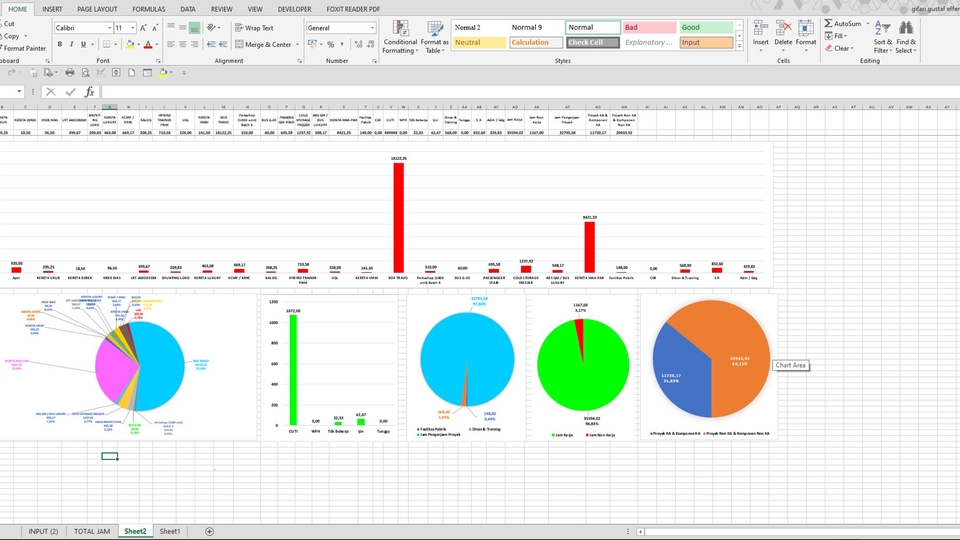Switch to the Sheet1 sheet
Viewport: 960px width, 540px height.
click(x=170, y=531)
